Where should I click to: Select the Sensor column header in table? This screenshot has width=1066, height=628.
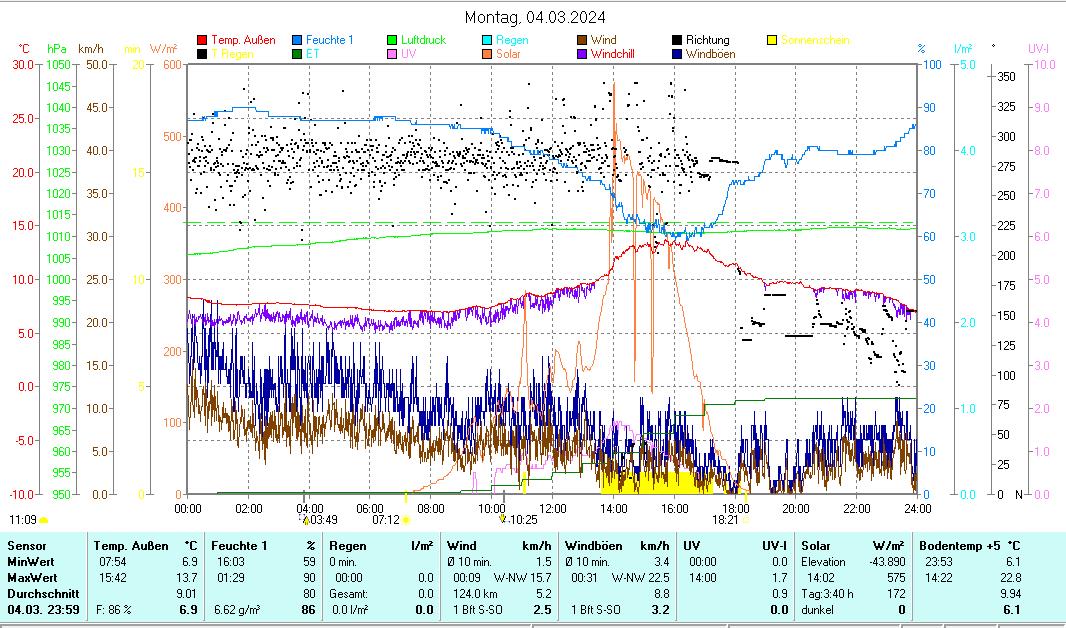(26, 547)
